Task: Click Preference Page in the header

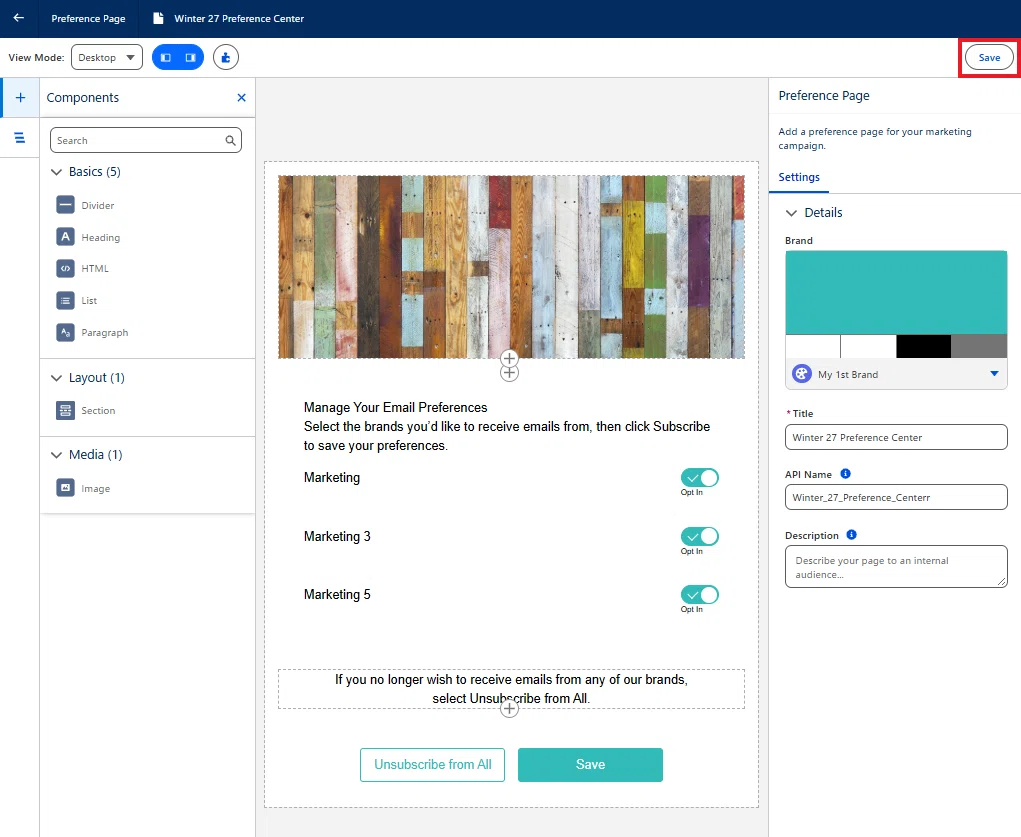Action: [89, 18]
